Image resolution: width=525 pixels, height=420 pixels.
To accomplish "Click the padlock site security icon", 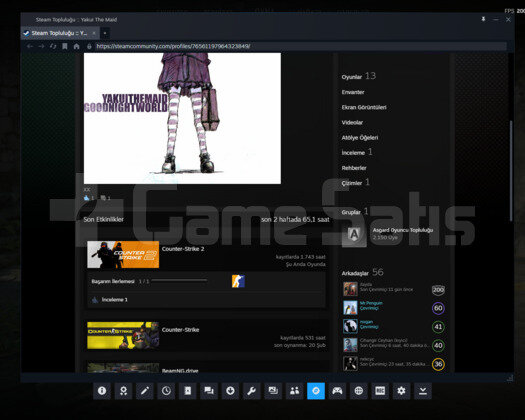I will pos(89,46).
